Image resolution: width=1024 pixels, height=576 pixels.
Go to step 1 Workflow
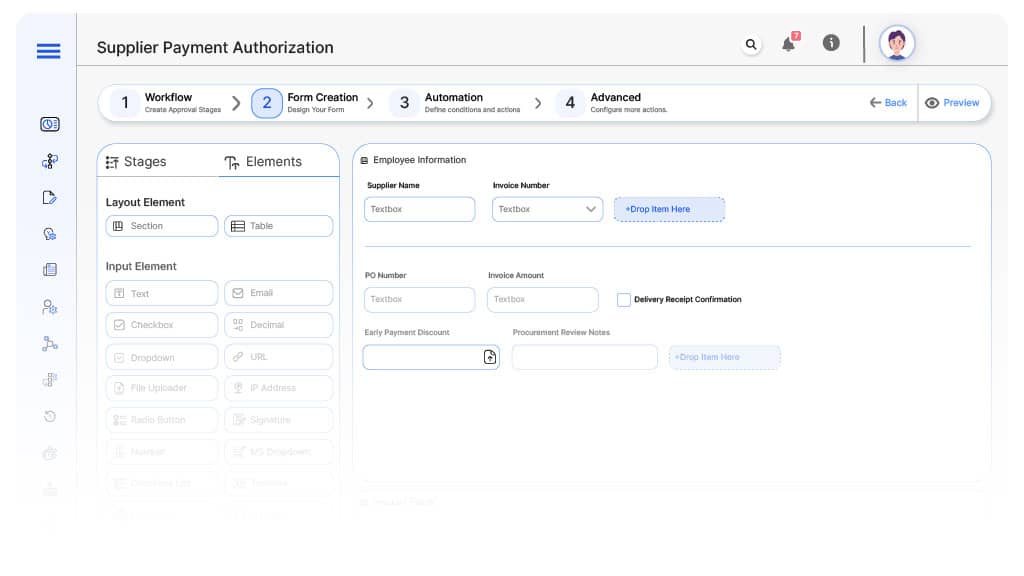point(167,103)
